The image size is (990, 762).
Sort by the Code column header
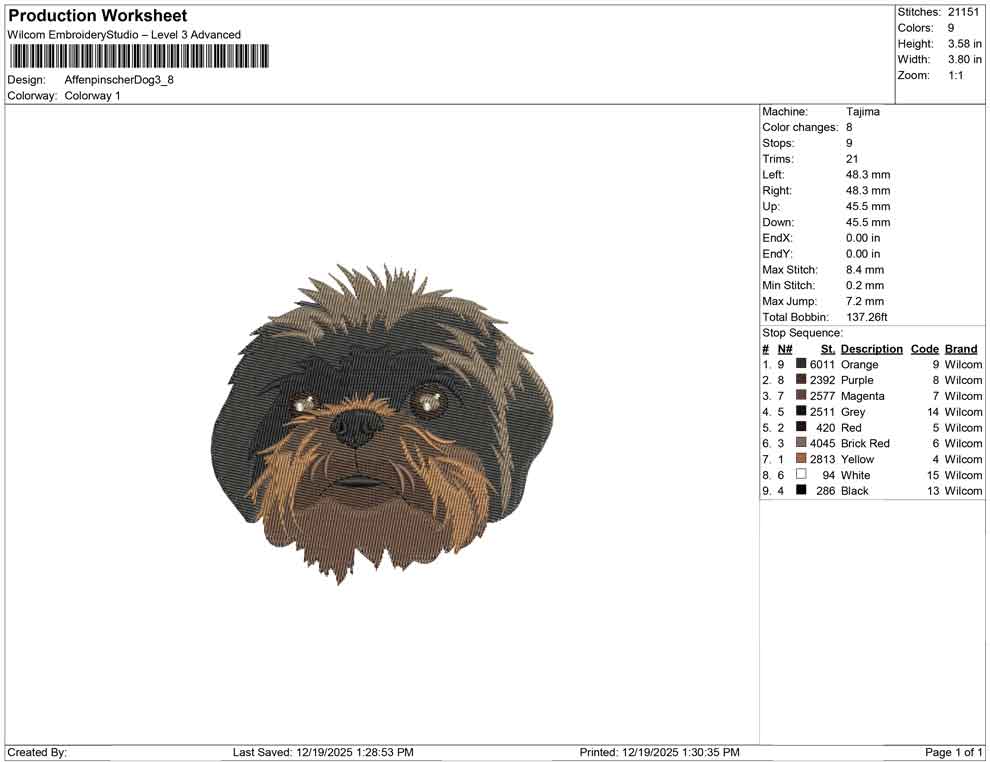(x=925, y=348)
